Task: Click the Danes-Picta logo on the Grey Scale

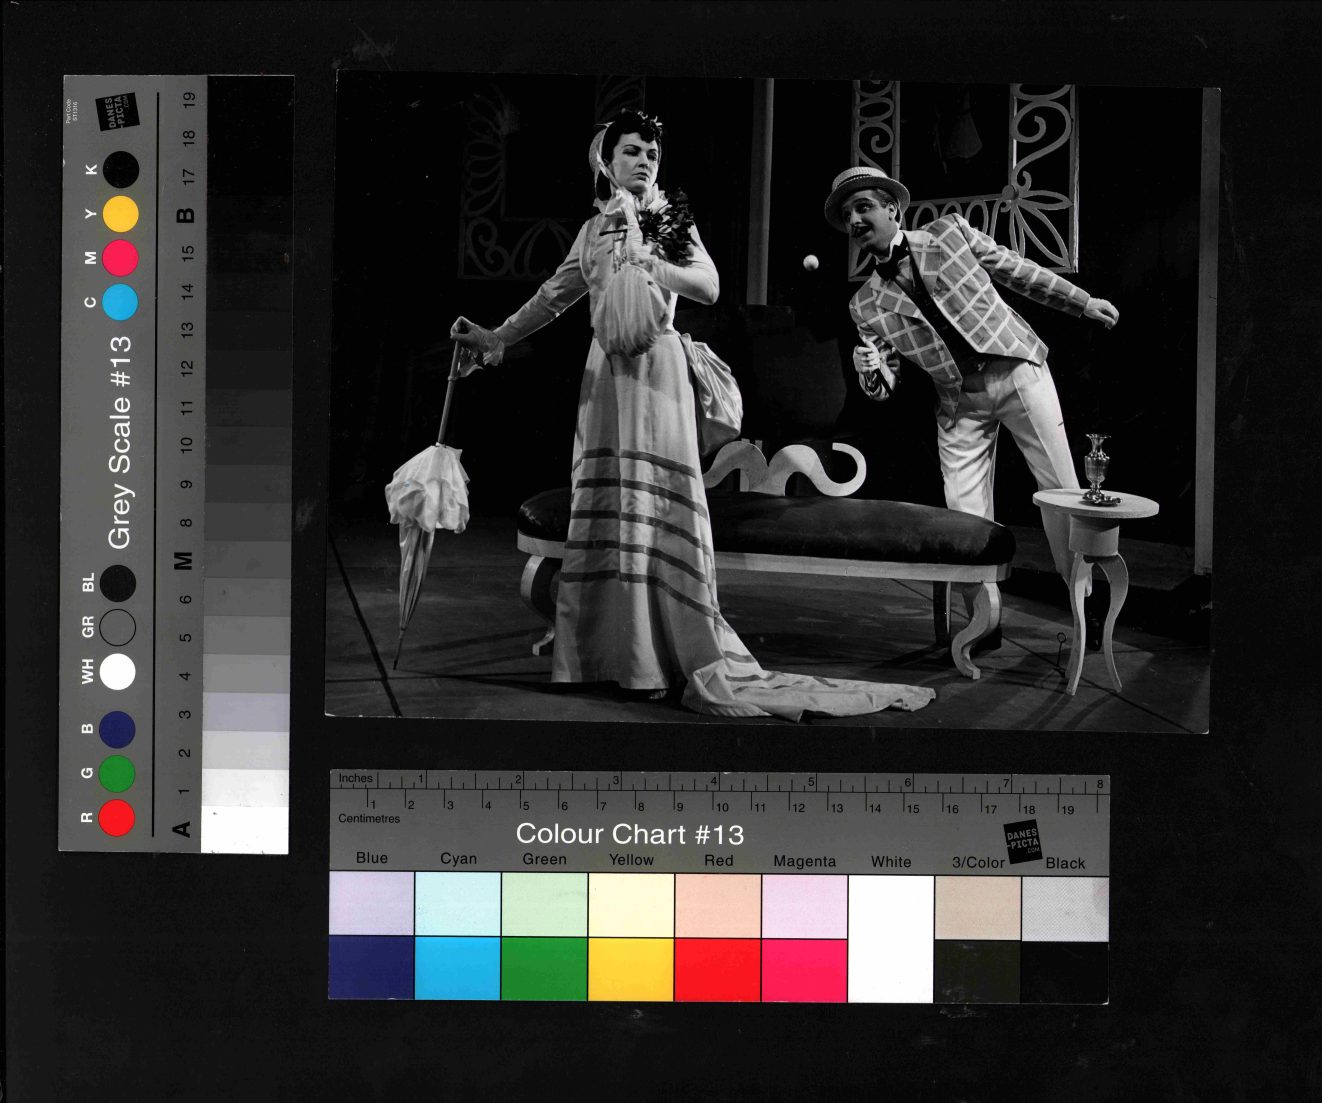Action: [x=116, y=111]
